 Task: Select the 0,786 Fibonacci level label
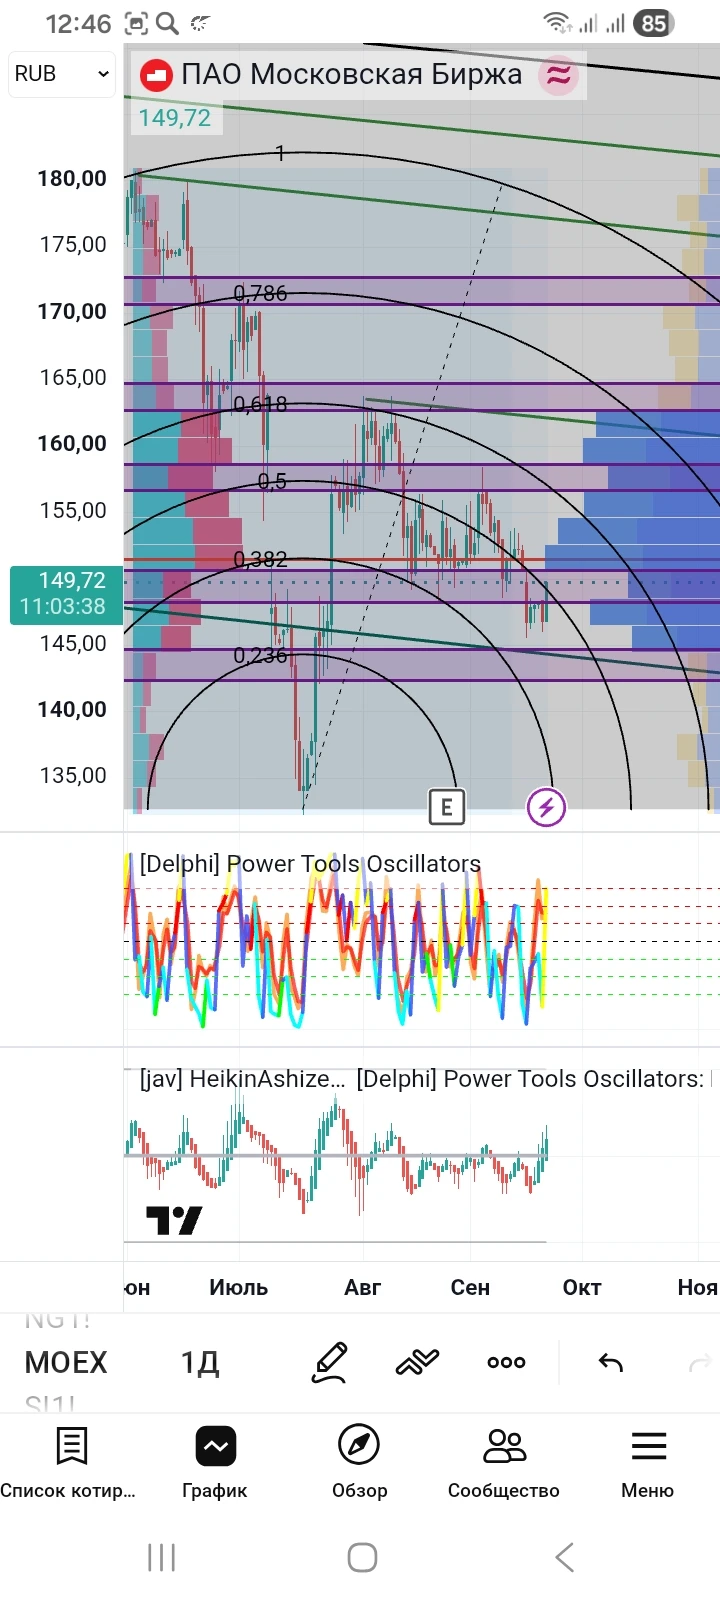pyautogui.click(x=260, y=293)
